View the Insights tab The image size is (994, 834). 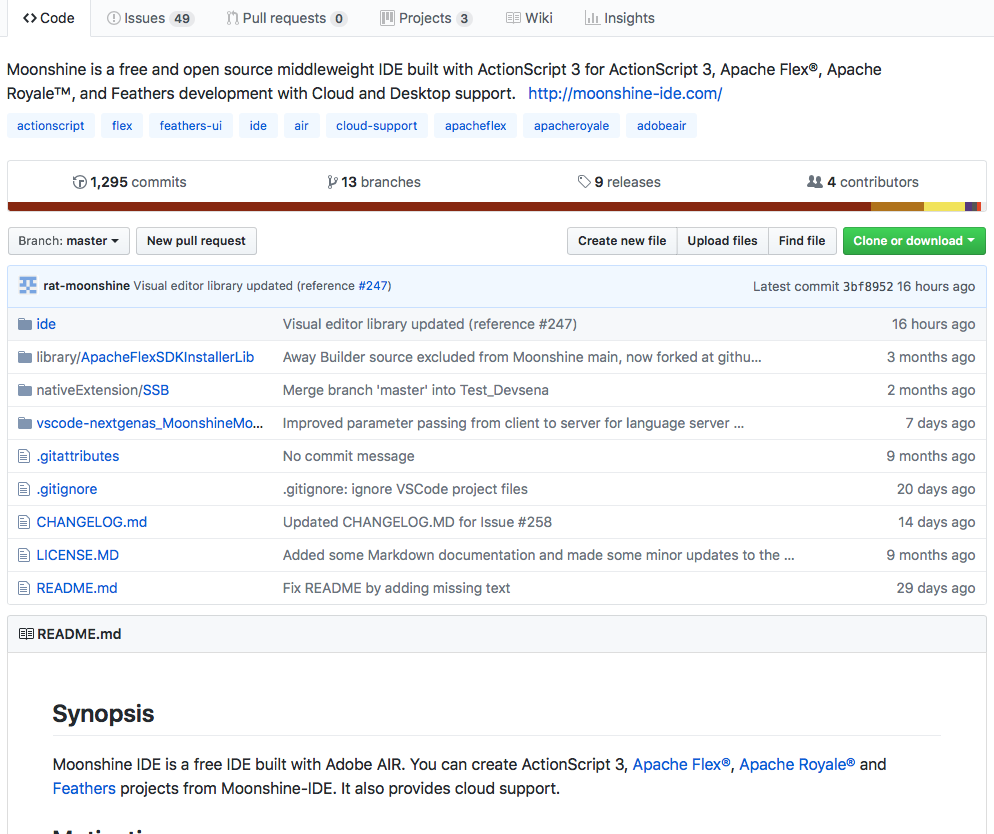pyautogui.click(x=619, y=18)
